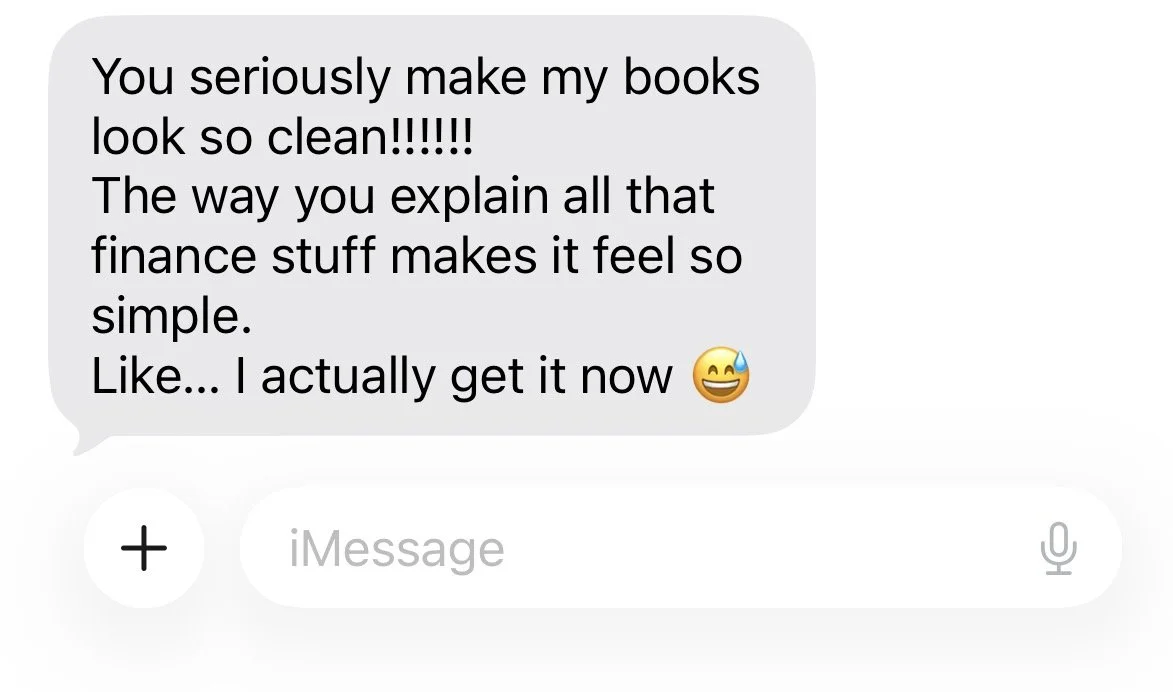Click the sweat-smile emoji in the message

pos(720,375)
